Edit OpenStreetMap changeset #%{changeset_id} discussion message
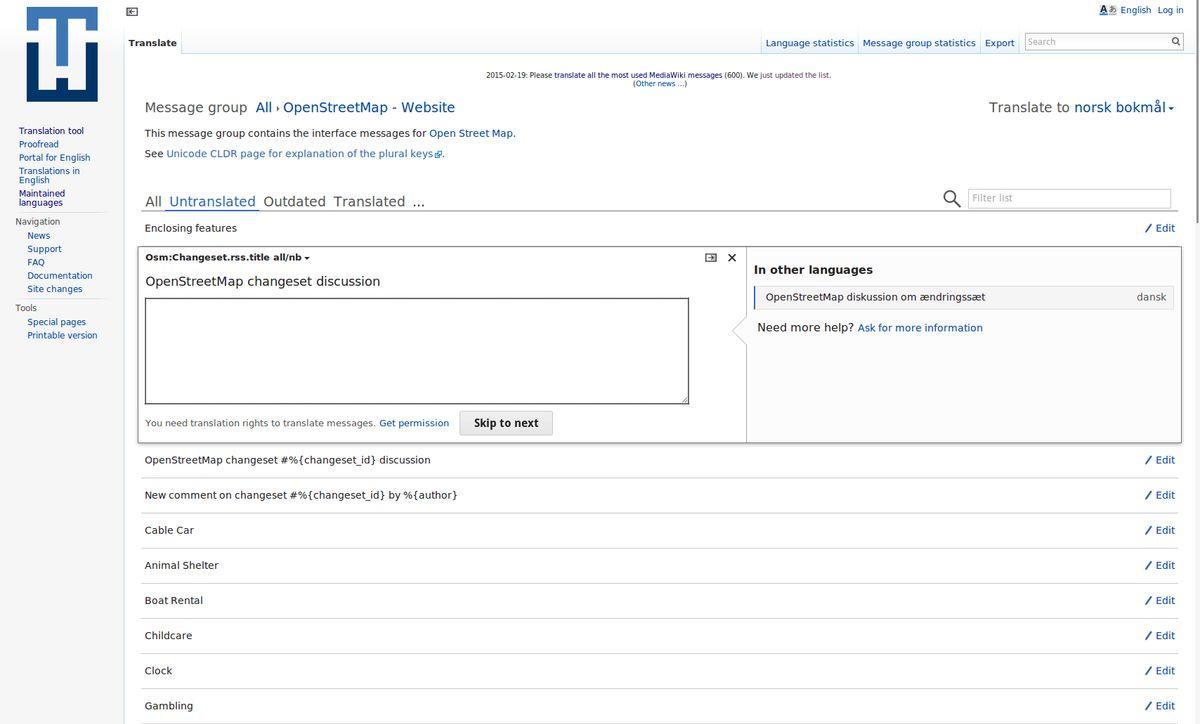Viewport: 1200px width, 724px height. tap(1160, 460)
